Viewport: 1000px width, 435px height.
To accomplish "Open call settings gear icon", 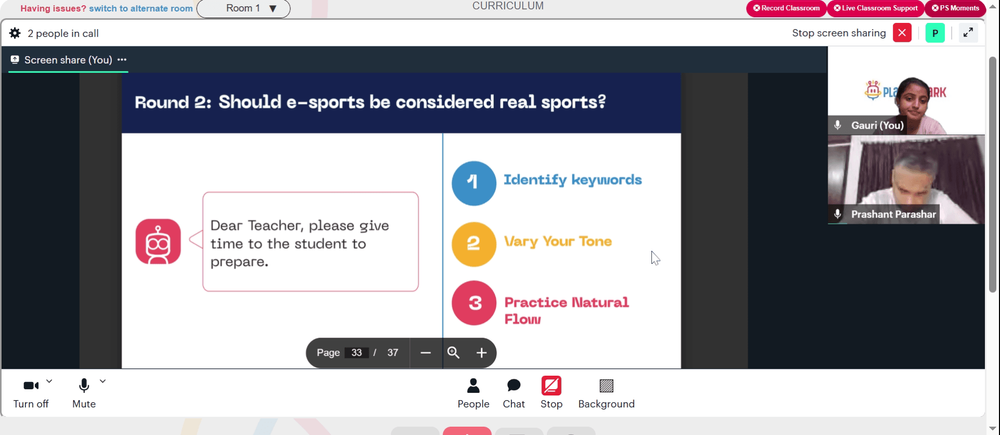I will click(15, 33).
